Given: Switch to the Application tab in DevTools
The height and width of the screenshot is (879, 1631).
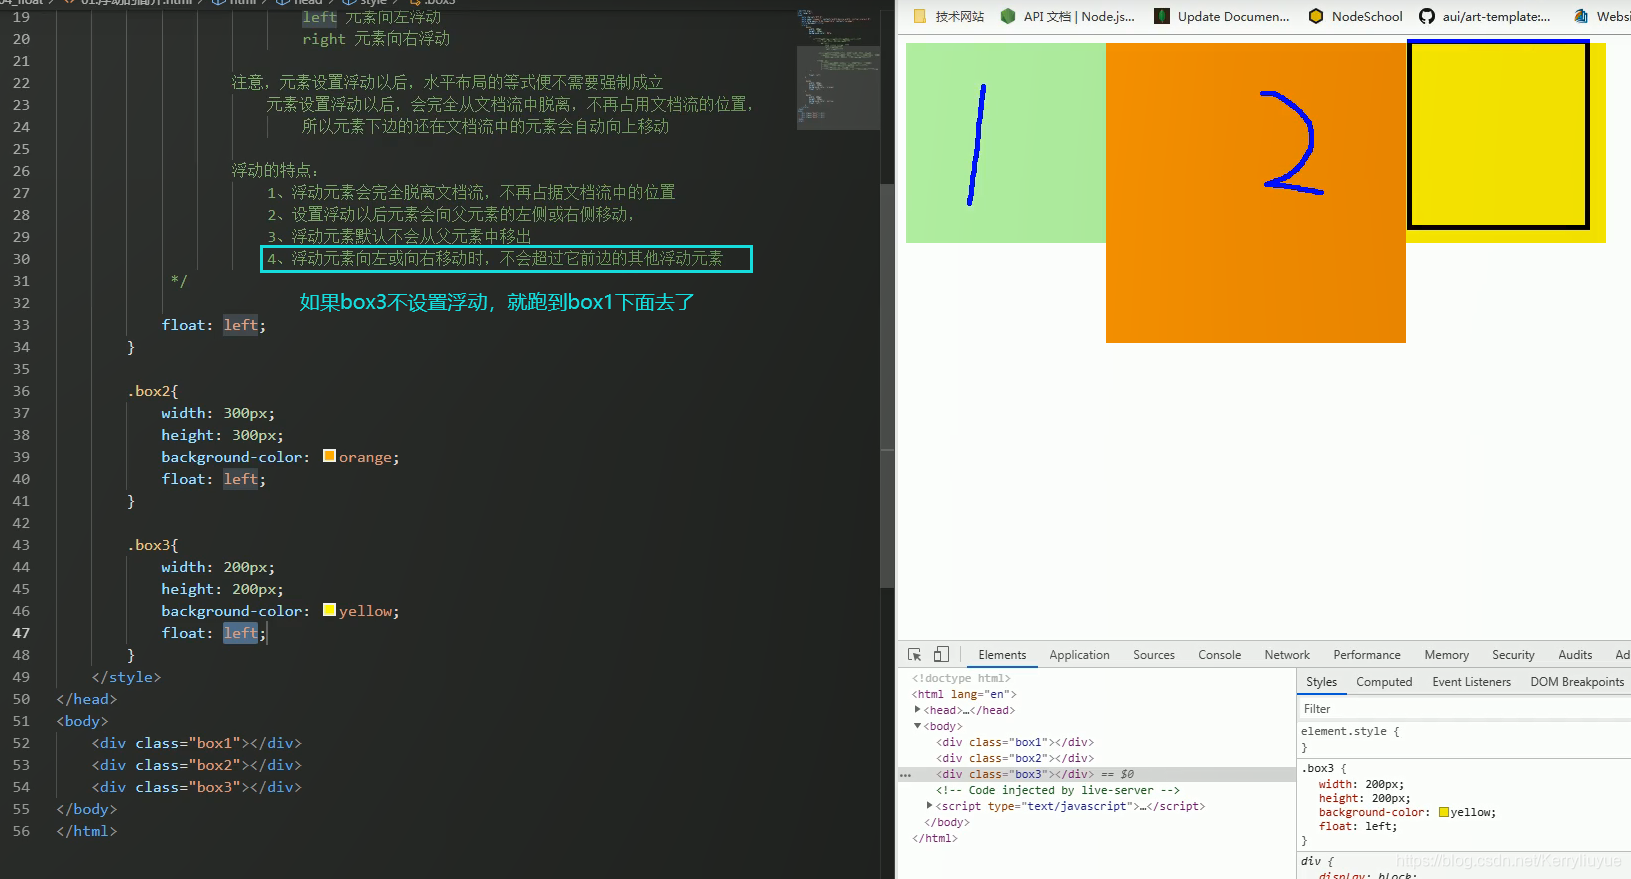Looking at the screenshot, I should click(x=1079, y=655).
